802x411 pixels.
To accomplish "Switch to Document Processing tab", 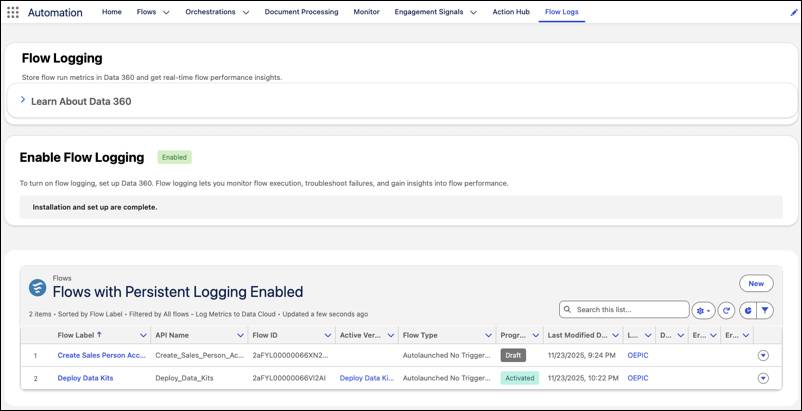I will (x=301, y=12).
